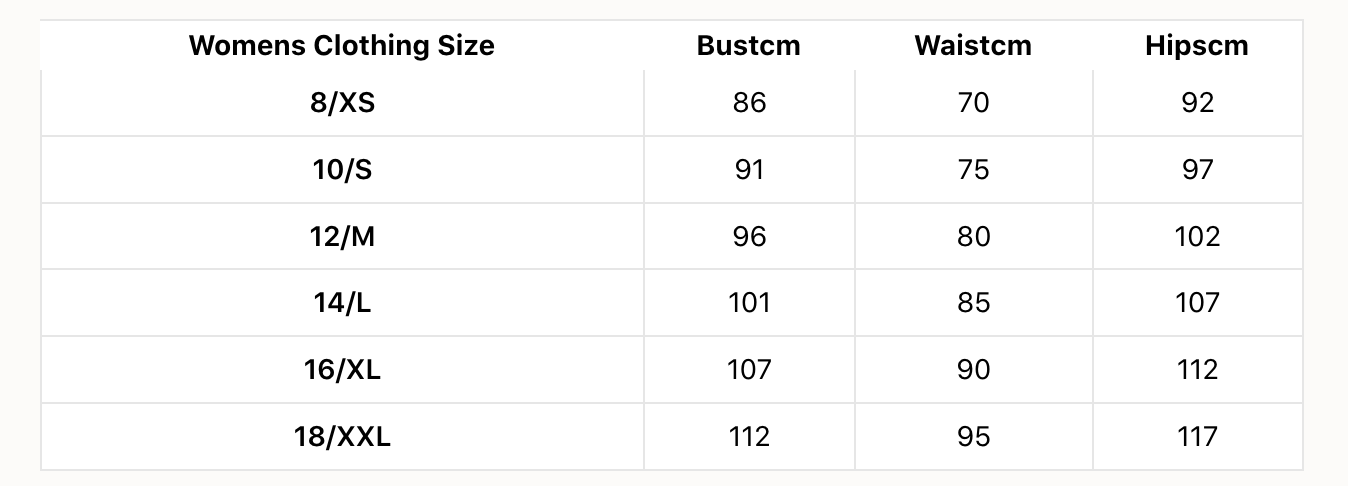Click hips value 102 for 12/M

(x=1197, y=236)
